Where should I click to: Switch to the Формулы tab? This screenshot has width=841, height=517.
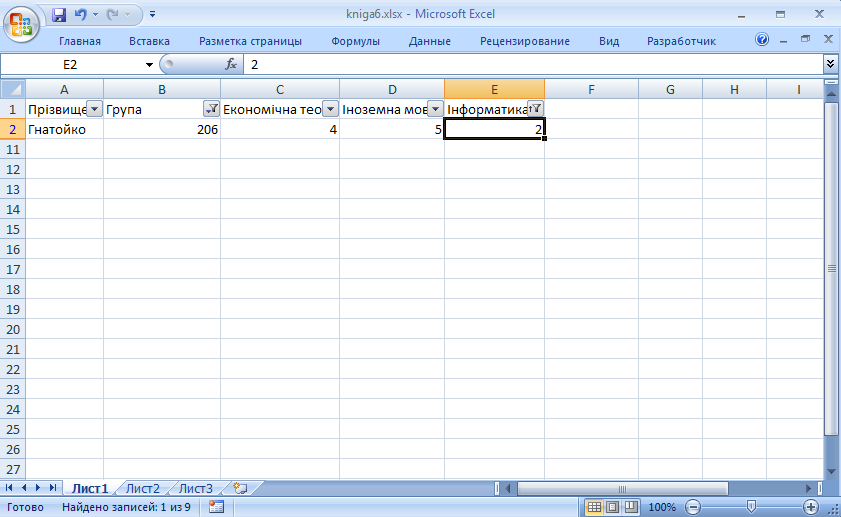tap(355, 41)
